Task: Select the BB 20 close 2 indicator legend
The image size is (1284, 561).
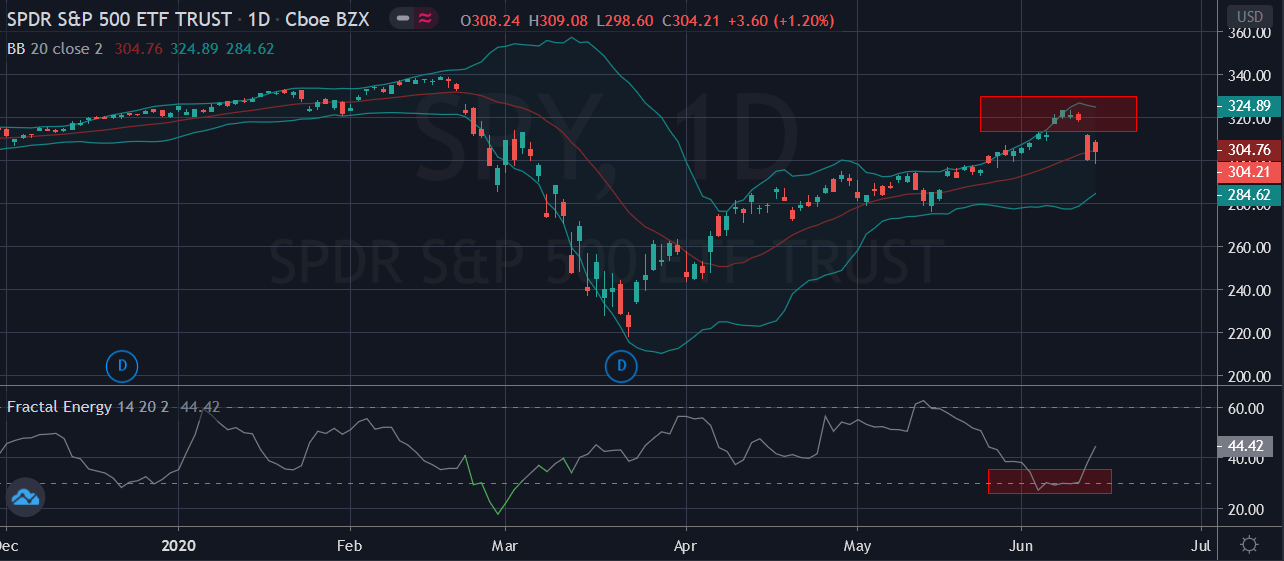Action: click(x=55, y=48)
